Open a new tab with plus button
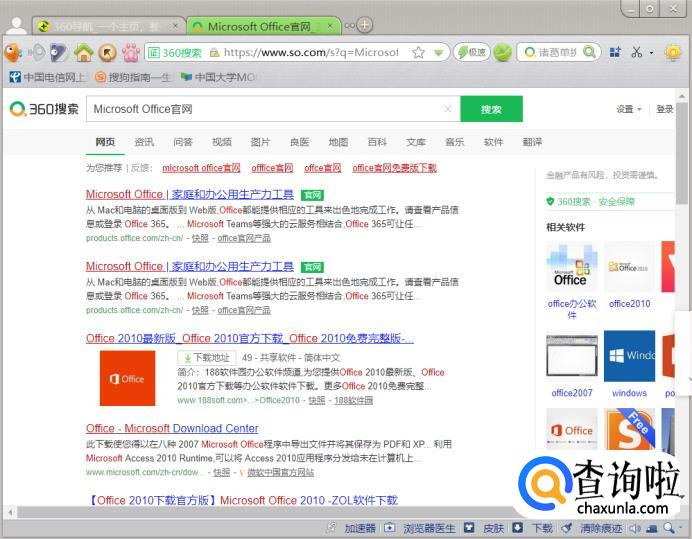This screenshot has height=539, width=692. pyautogui.click(x=364, y=25)
